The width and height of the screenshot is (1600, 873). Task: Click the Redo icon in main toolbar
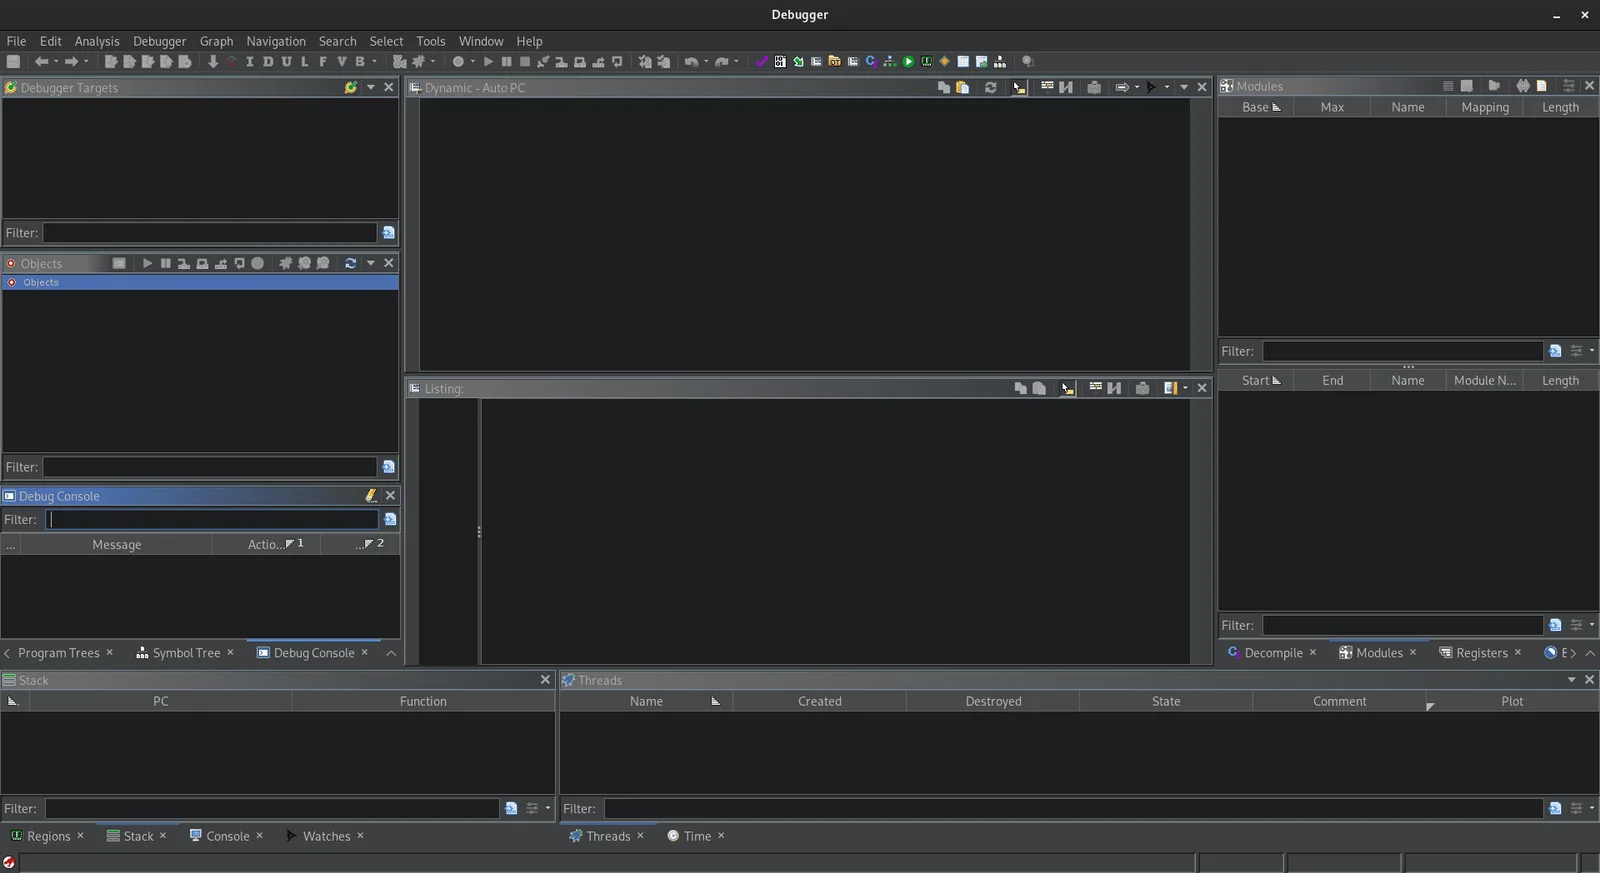coord(721,61)
